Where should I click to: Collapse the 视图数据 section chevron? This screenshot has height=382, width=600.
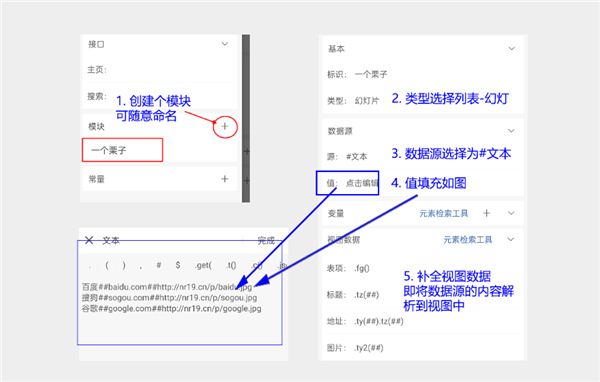click(x=511, y=240)
